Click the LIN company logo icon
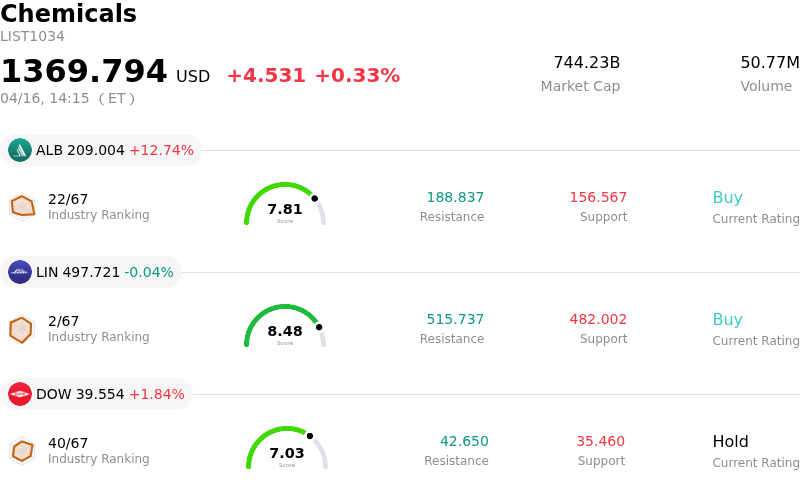This screenshot has width=800, height=488. pos(20,272)
